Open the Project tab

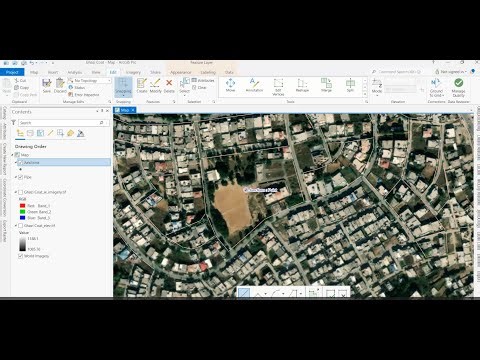(12, 72)
